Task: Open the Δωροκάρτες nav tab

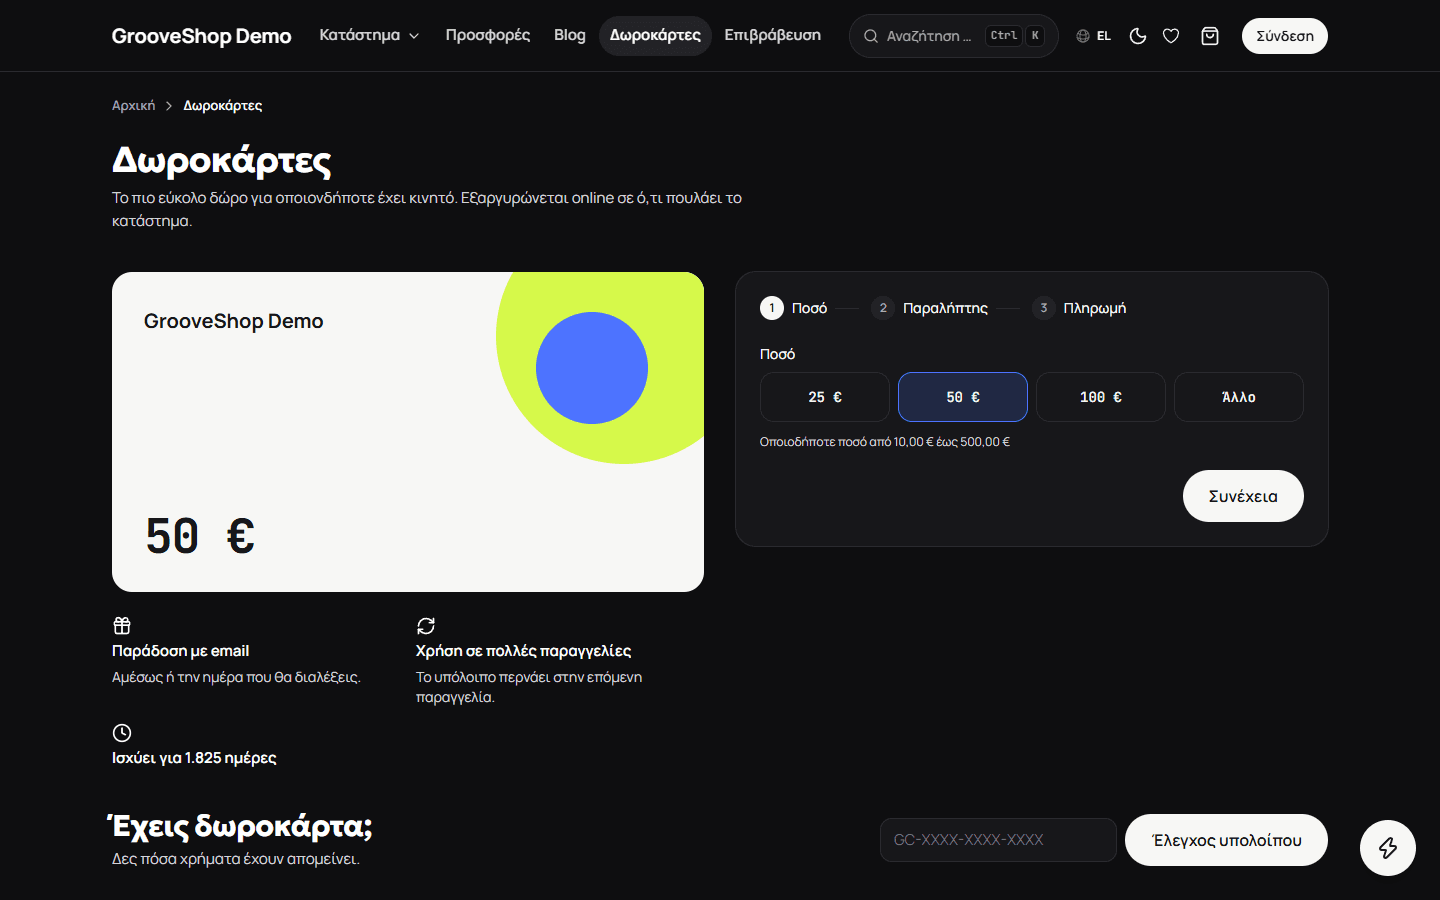Action: pyautogui.click(x=655, y=36)
